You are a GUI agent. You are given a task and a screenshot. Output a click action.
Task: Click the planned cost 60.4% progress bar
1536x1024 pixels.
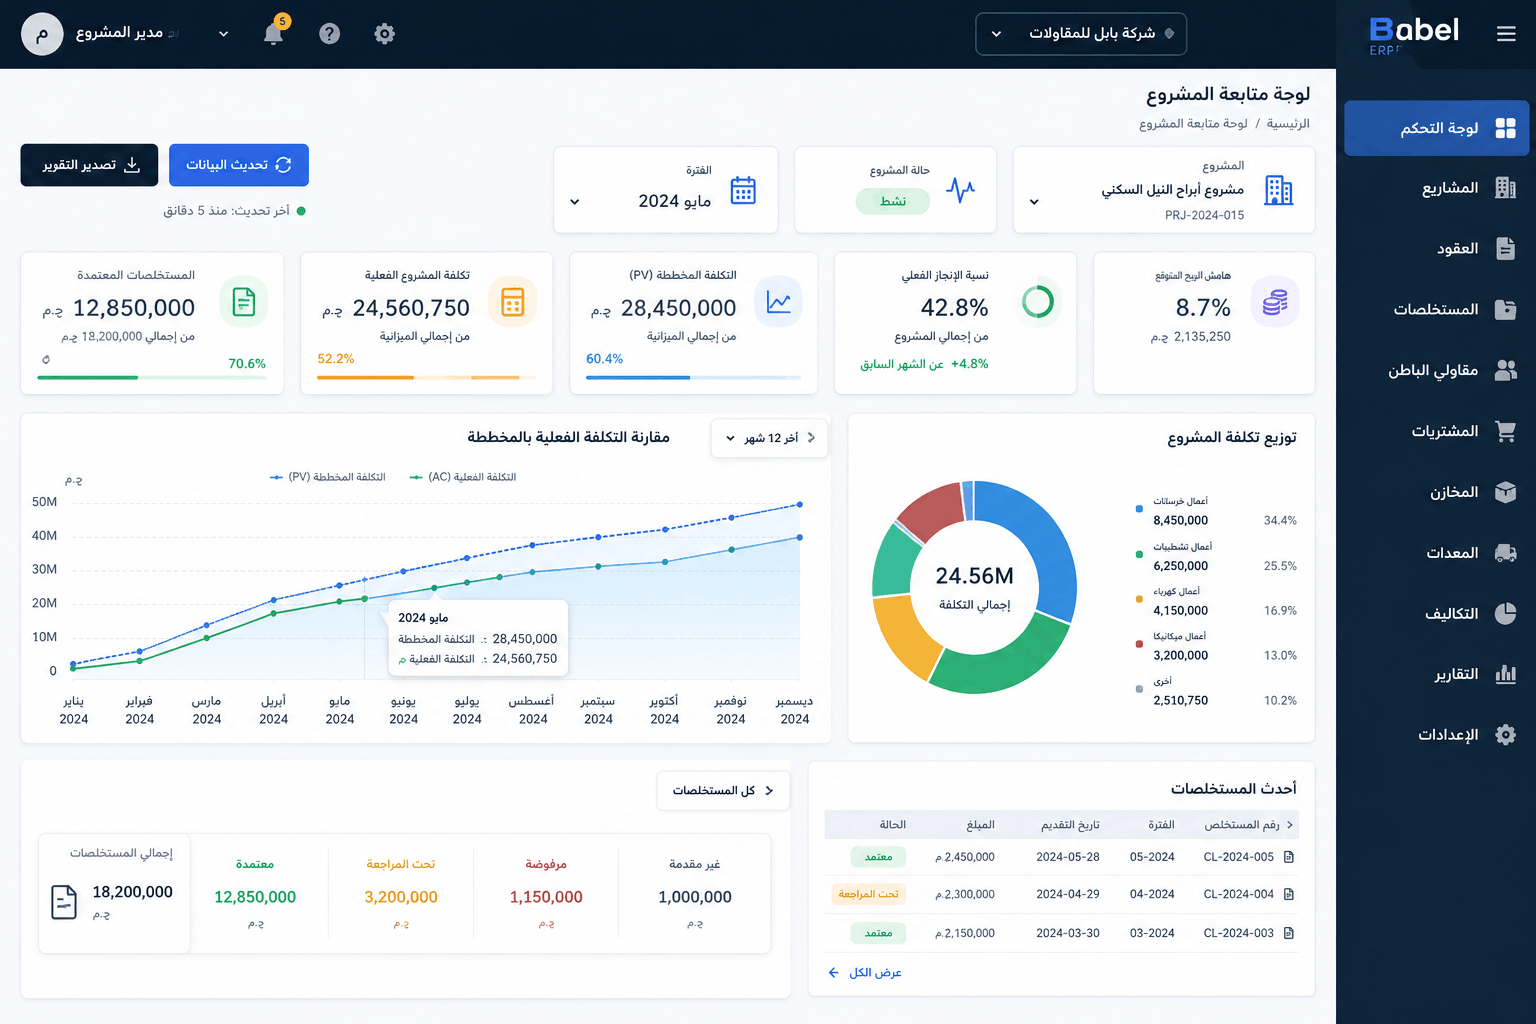693,378
